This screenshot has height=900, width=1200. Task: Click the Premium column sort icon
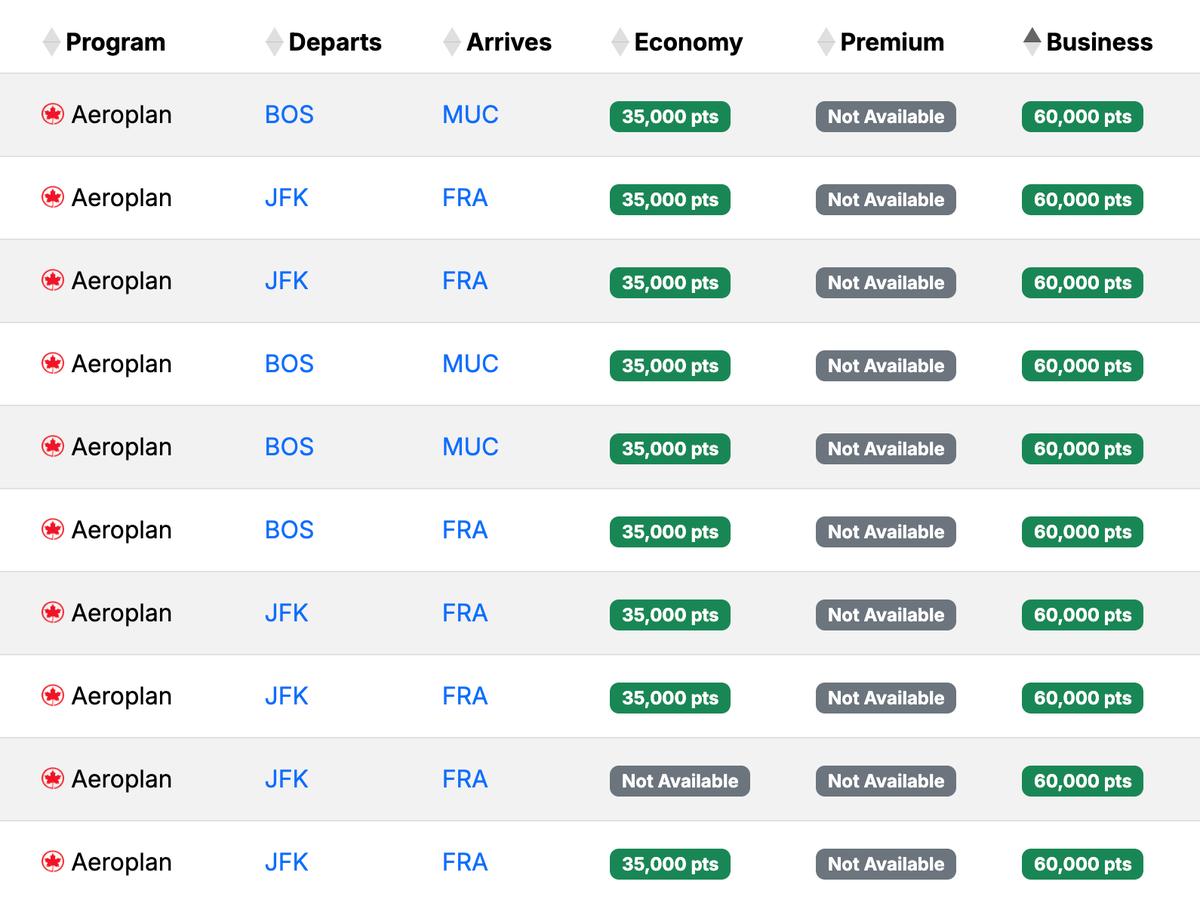click(x=826, y=42)
